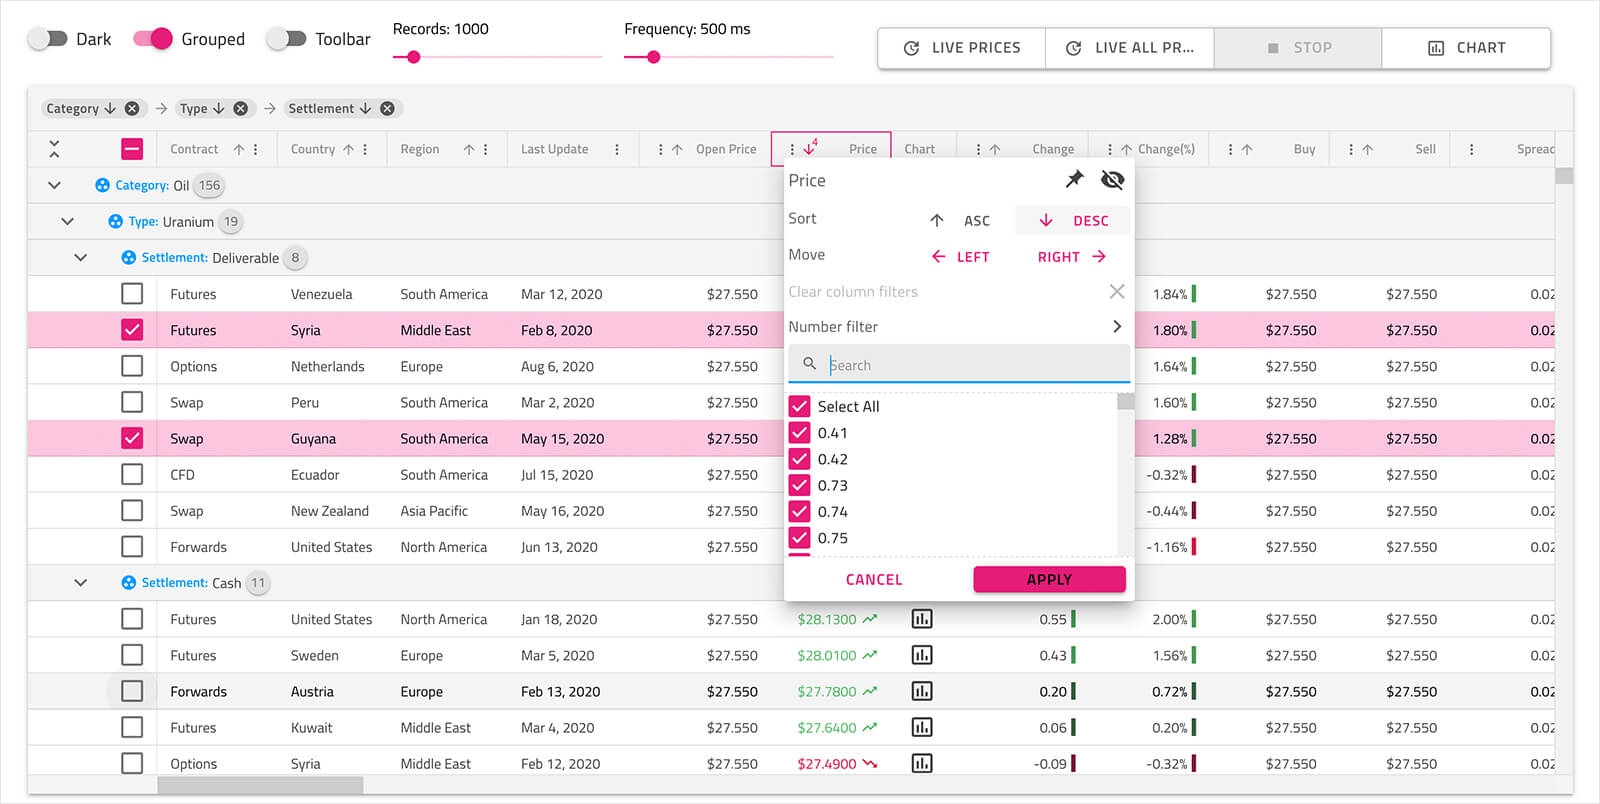Apply the Price column filter
This screenshot has height=804, width=1600.
(1049, 579)
